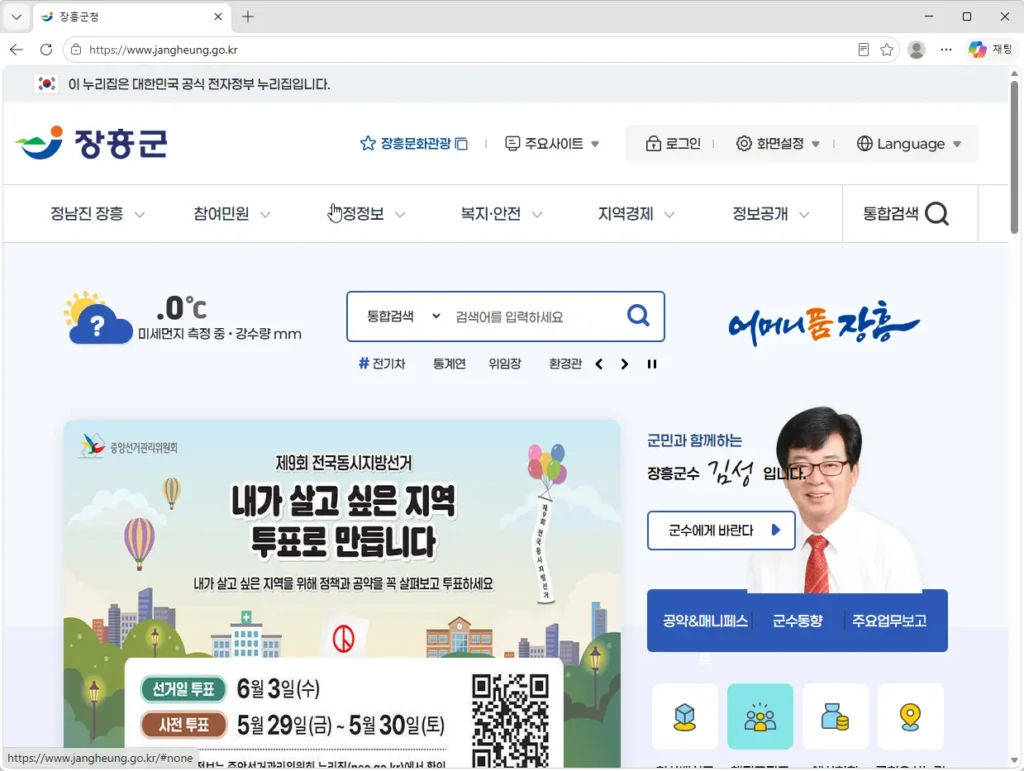
Task: Open 장흥문화관광 link
Action: 414,144
